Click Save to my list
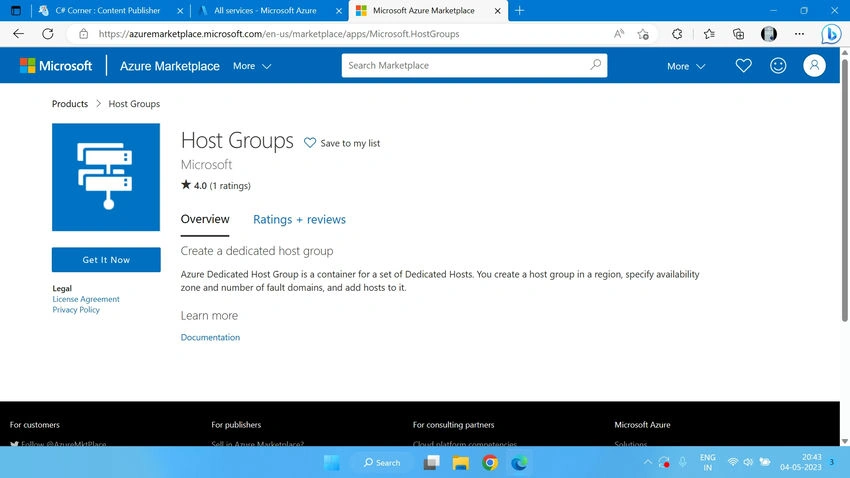This screenshot has width=850, height=478. pos(350,143)
